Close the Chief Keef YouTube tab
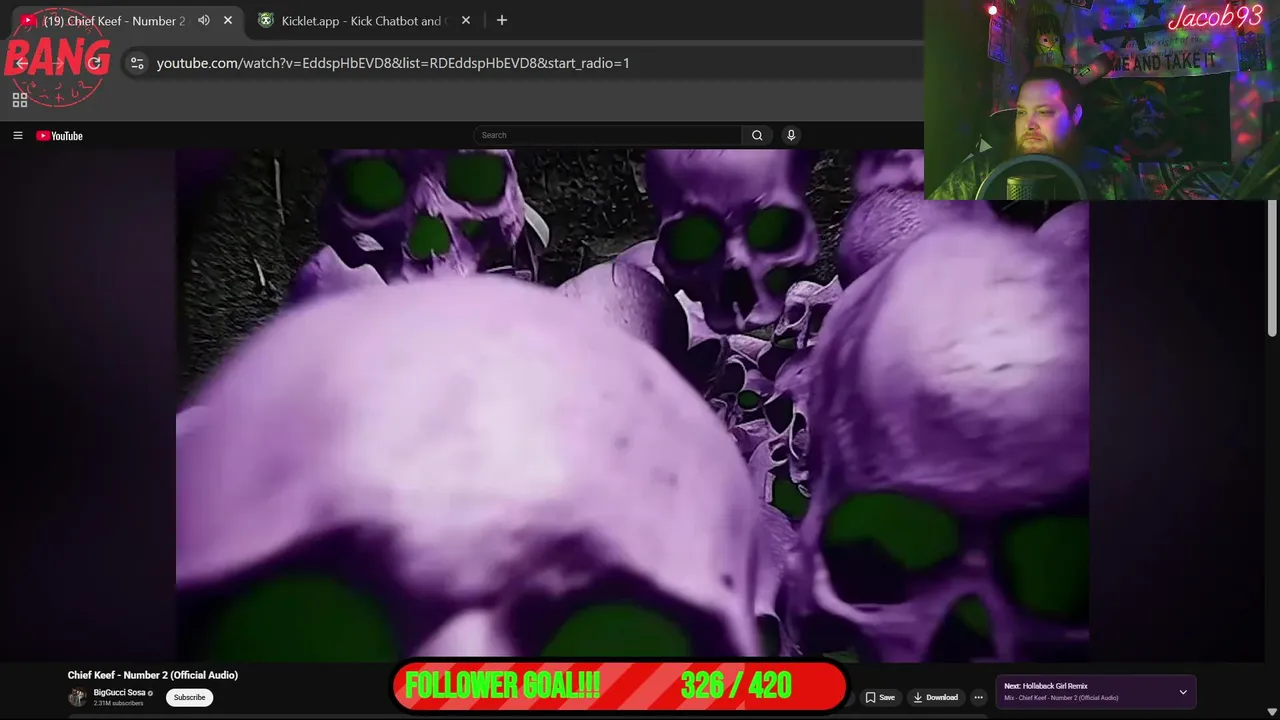The height and width of the screenshot is (720, 1280). 228,20
